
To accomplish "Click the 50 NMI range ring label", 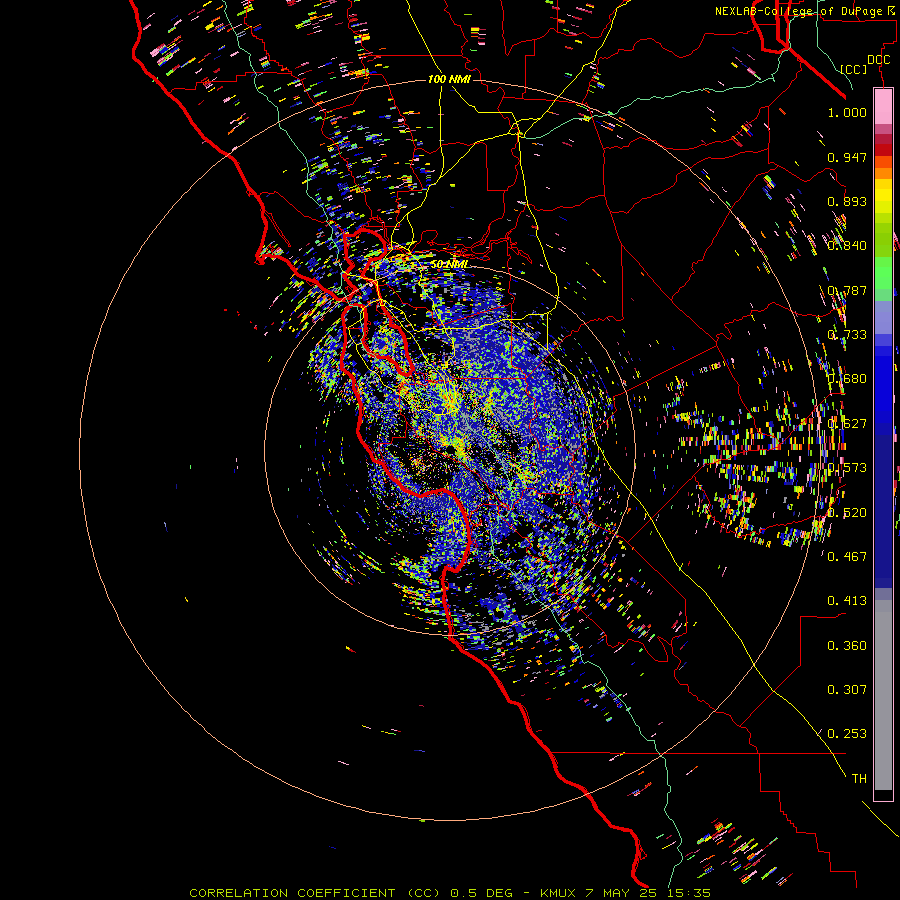I will pyautogui.click(x=449, y=264).
